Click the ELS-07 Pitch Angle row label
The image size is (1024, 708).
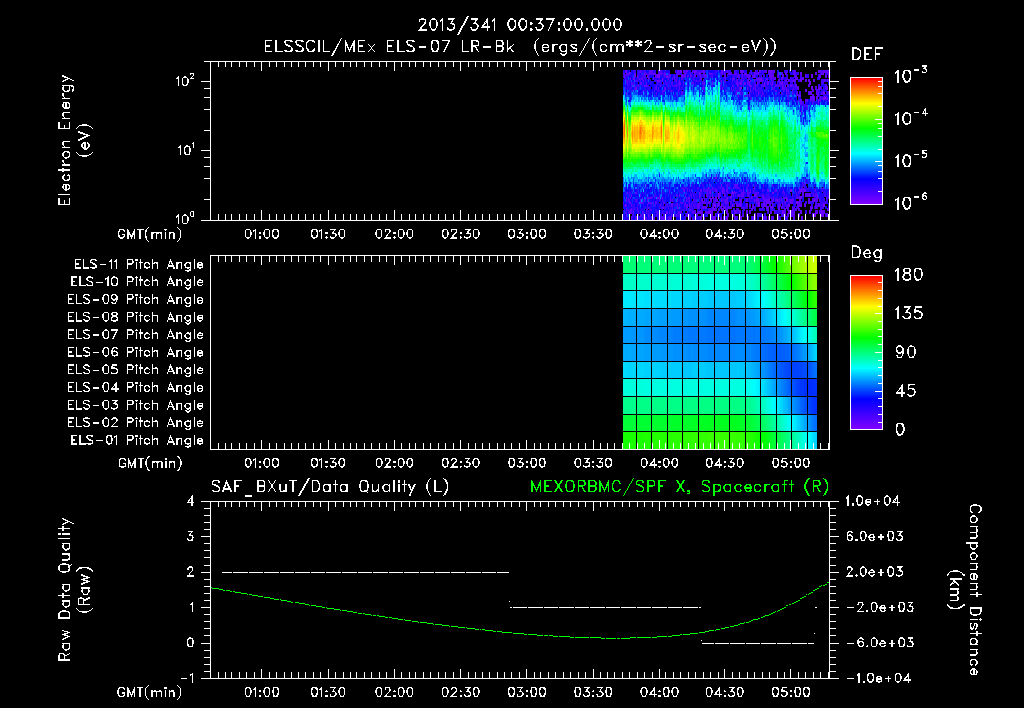pos(135,334)
